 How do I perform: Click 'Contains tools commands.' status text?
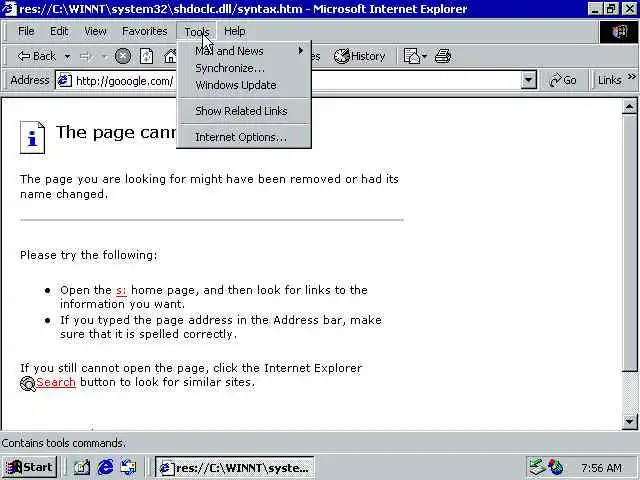[64, 443]
